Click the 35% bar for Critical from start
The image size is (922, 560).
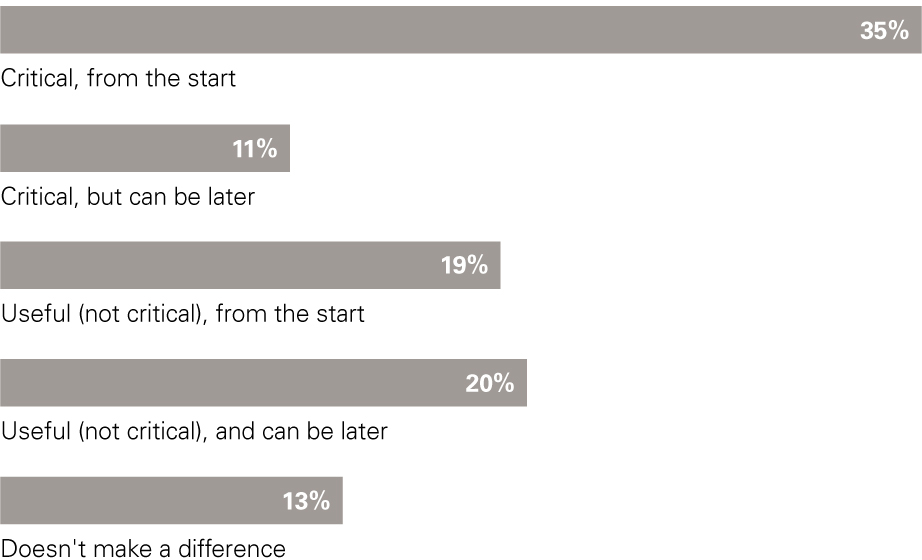point(460,30)
